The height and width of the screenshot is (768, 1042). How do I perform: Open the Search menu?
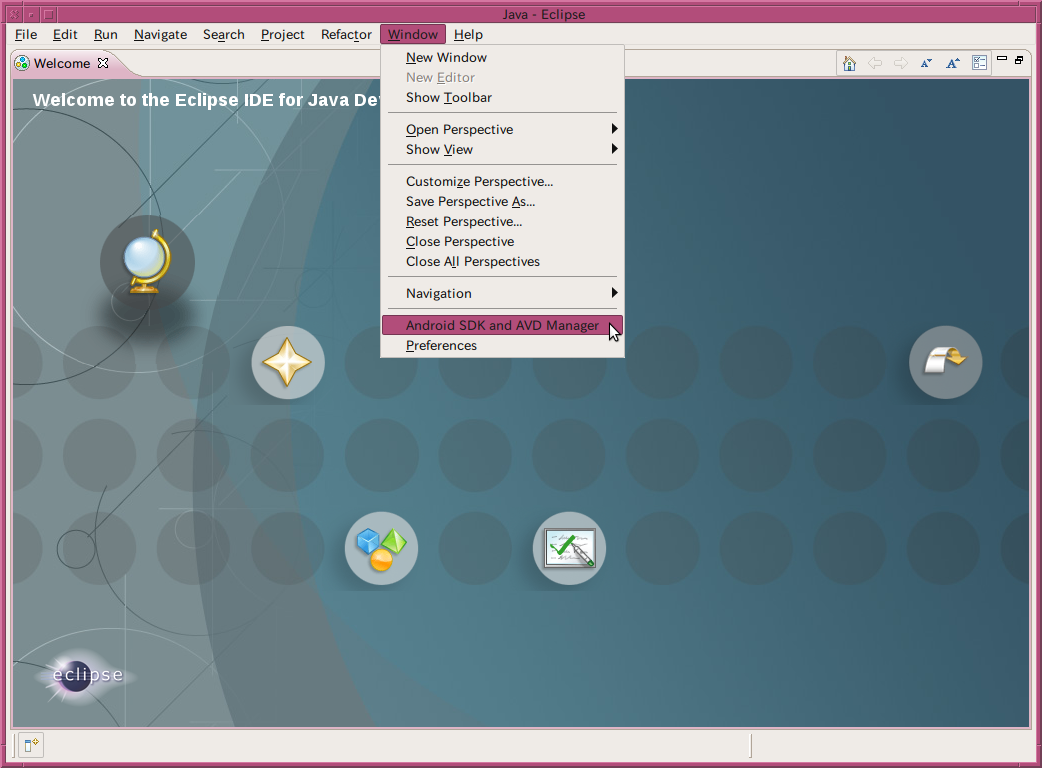pos(224,35)
